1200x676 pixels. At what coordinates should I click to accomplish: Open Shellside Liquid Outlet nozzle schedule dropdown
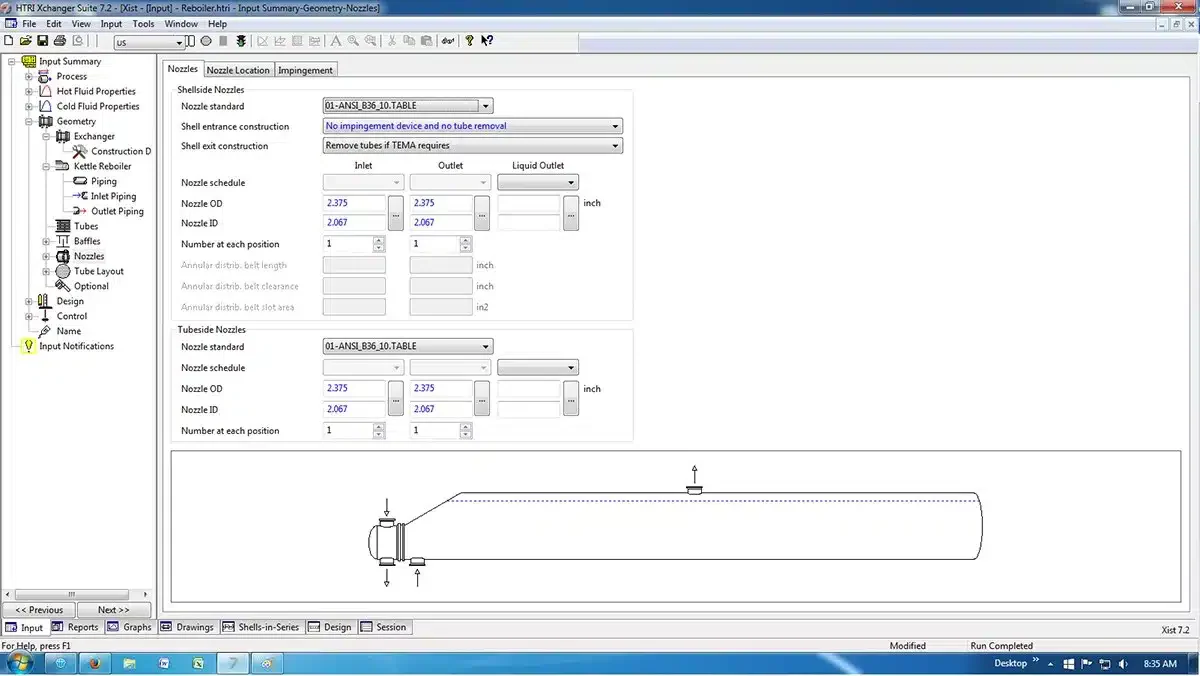[x=538, y=183]
